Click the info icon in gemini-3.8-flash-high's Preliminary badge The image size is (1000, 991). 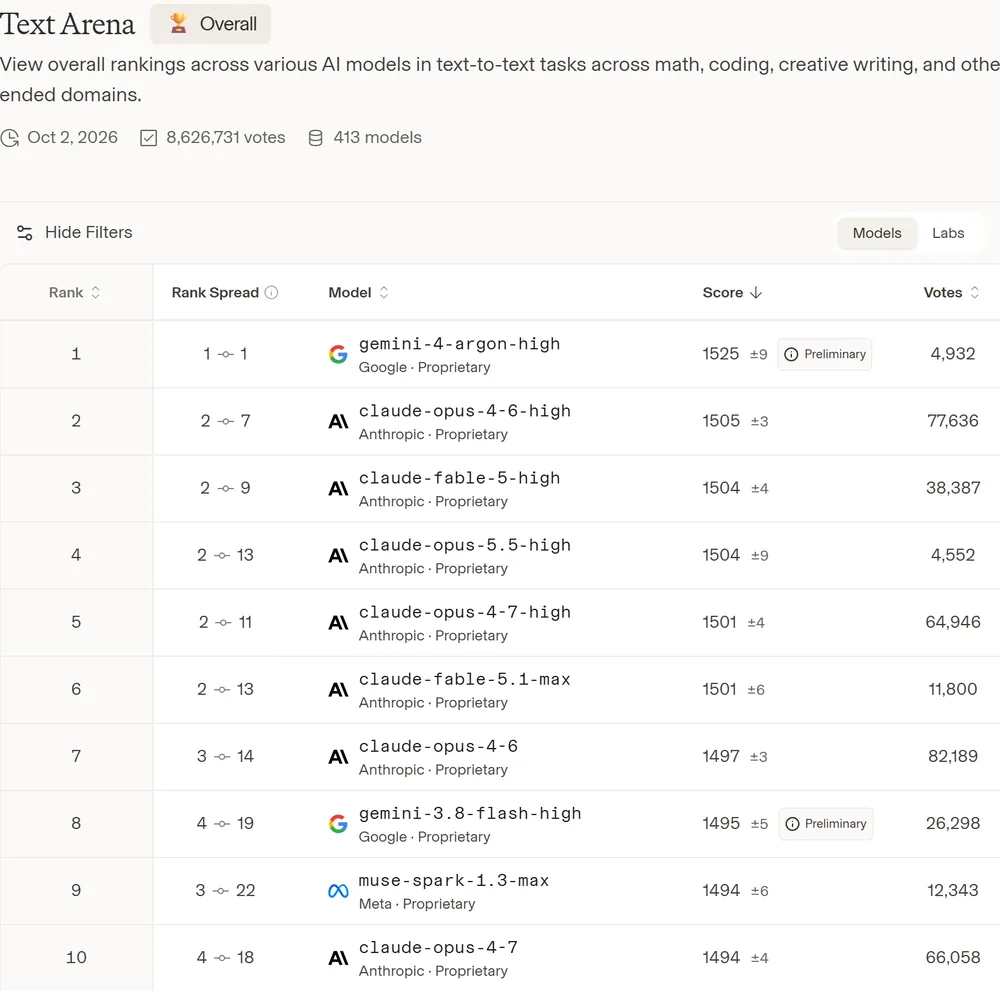tap(792, 824)
